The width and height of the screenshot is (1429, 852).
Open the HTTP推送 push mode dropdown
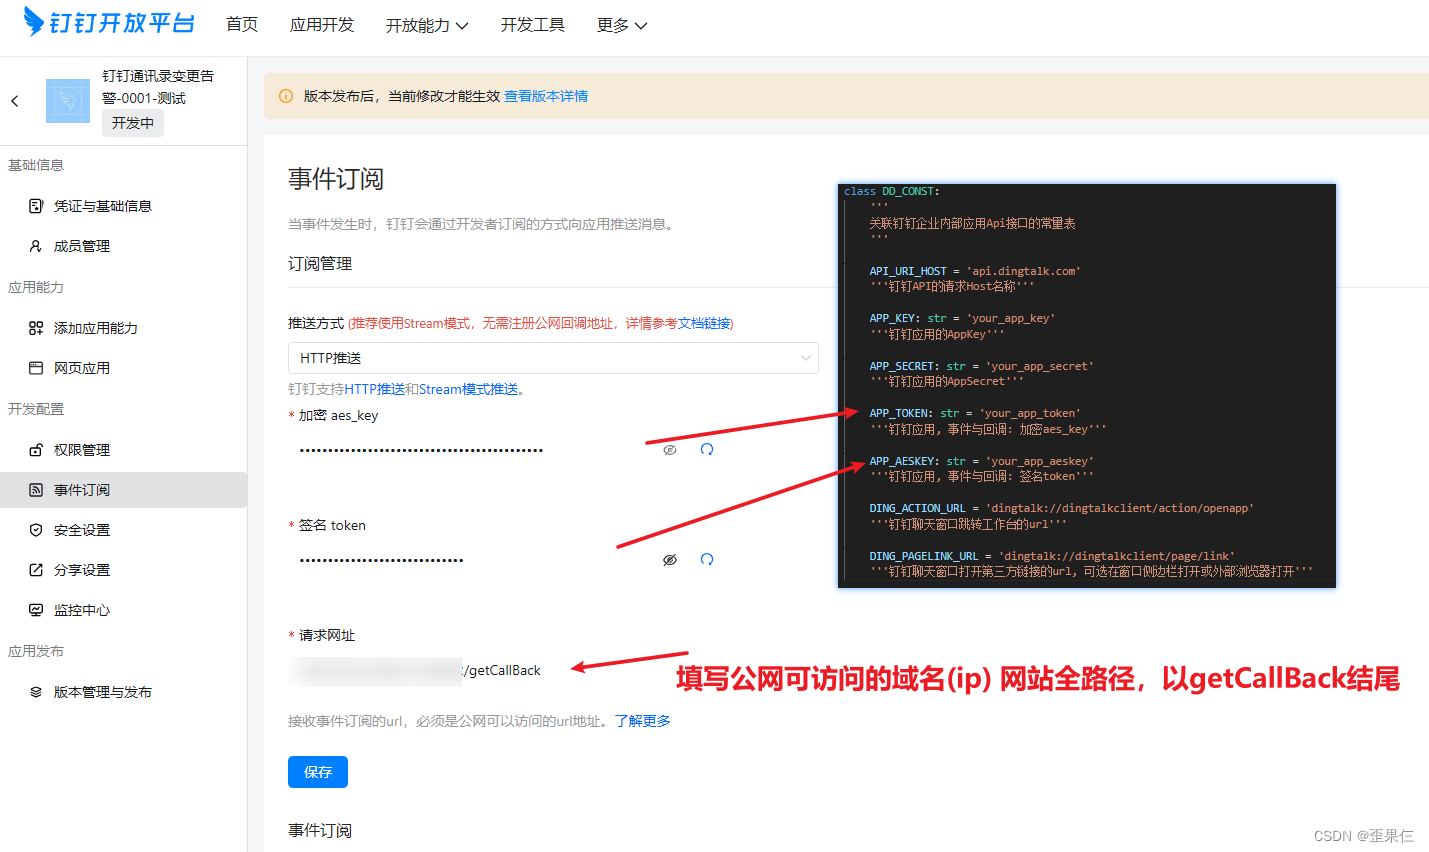tap(553, 358)
